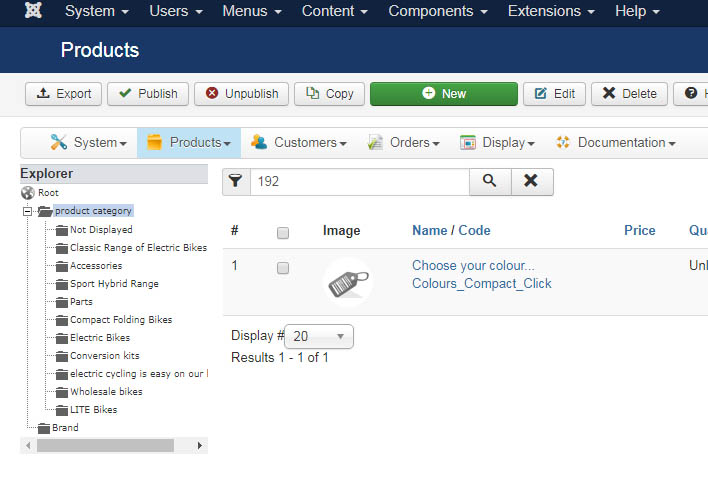Click the product price tag image
708x485 pixels.
coord(348,281)
